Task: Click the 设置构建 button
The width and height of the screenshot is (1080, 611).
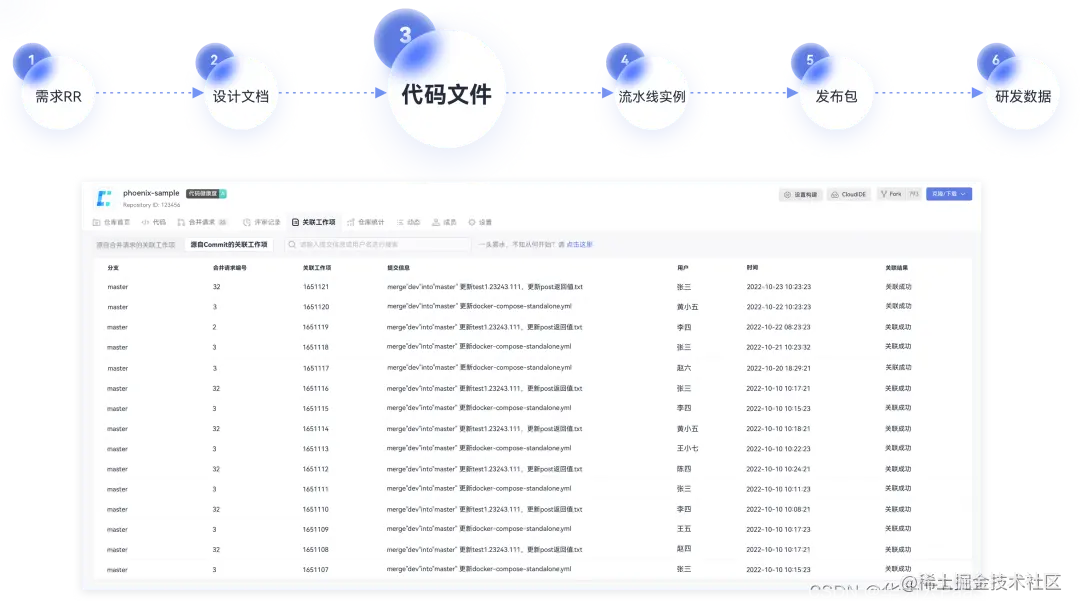Action: point(800,194)
